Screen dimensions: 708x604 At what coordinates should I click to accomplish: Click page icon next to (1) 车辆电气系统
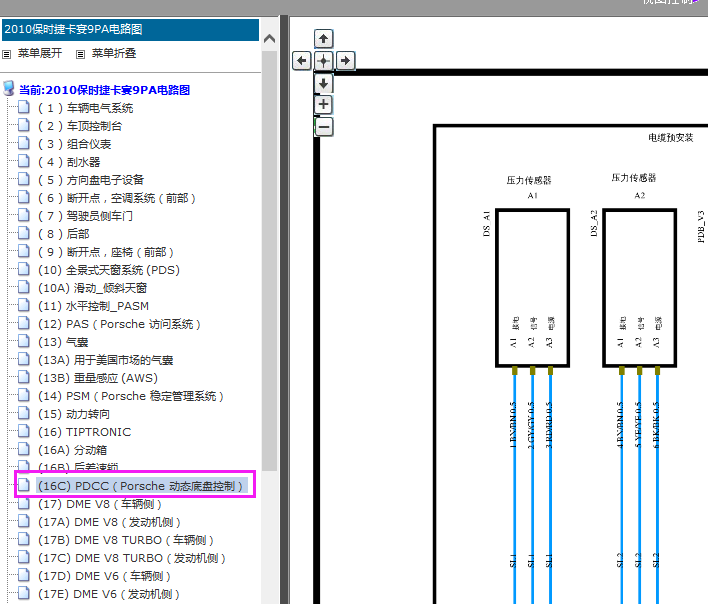[24, 107]
